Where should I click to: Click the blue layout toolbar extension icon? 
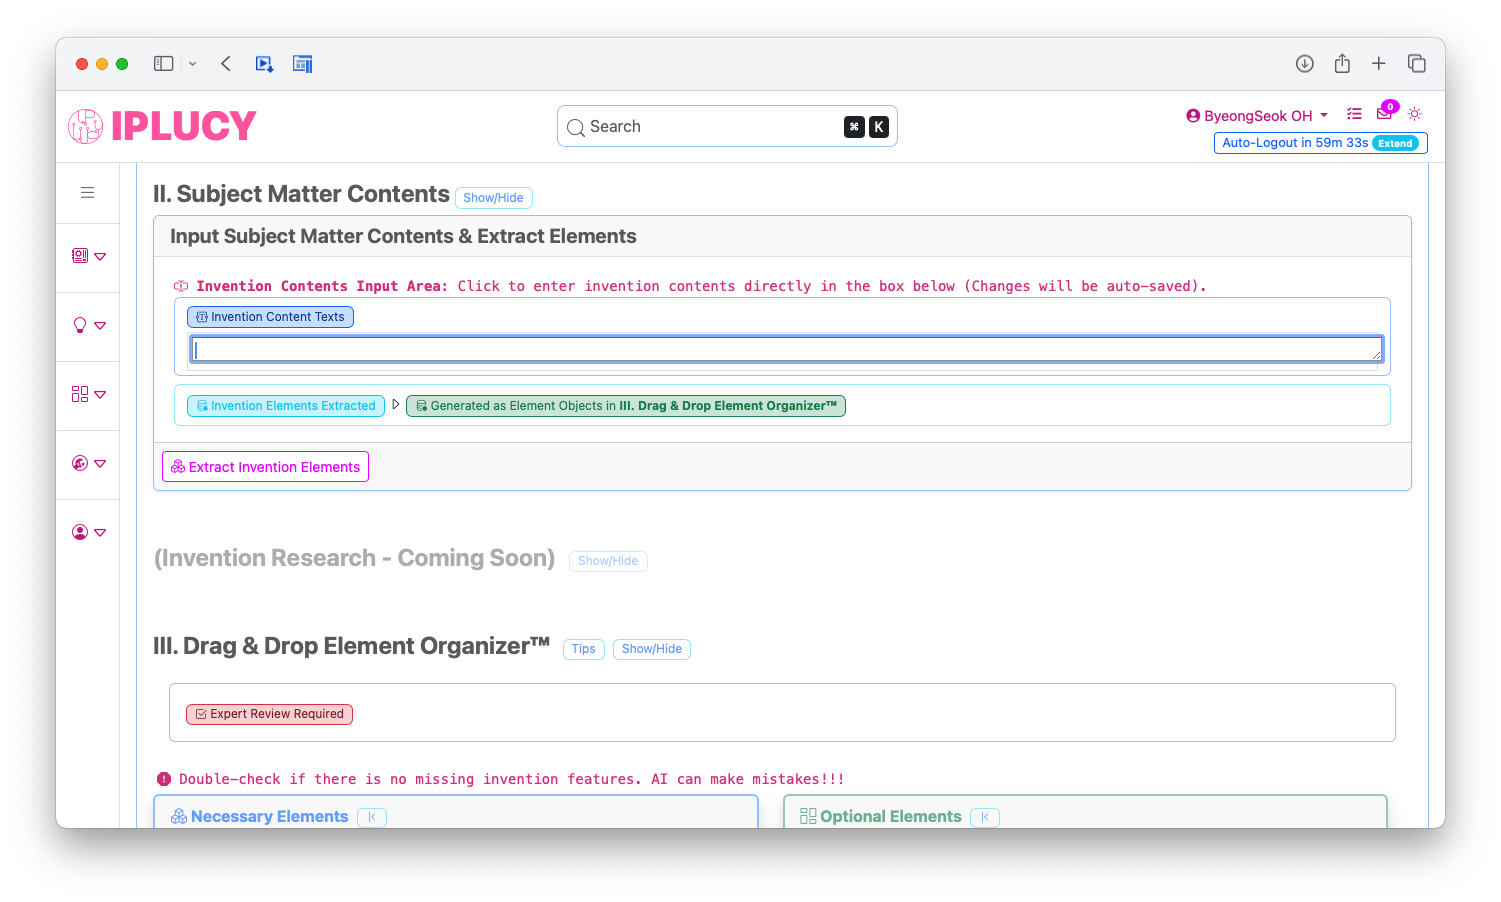[303, 64]
